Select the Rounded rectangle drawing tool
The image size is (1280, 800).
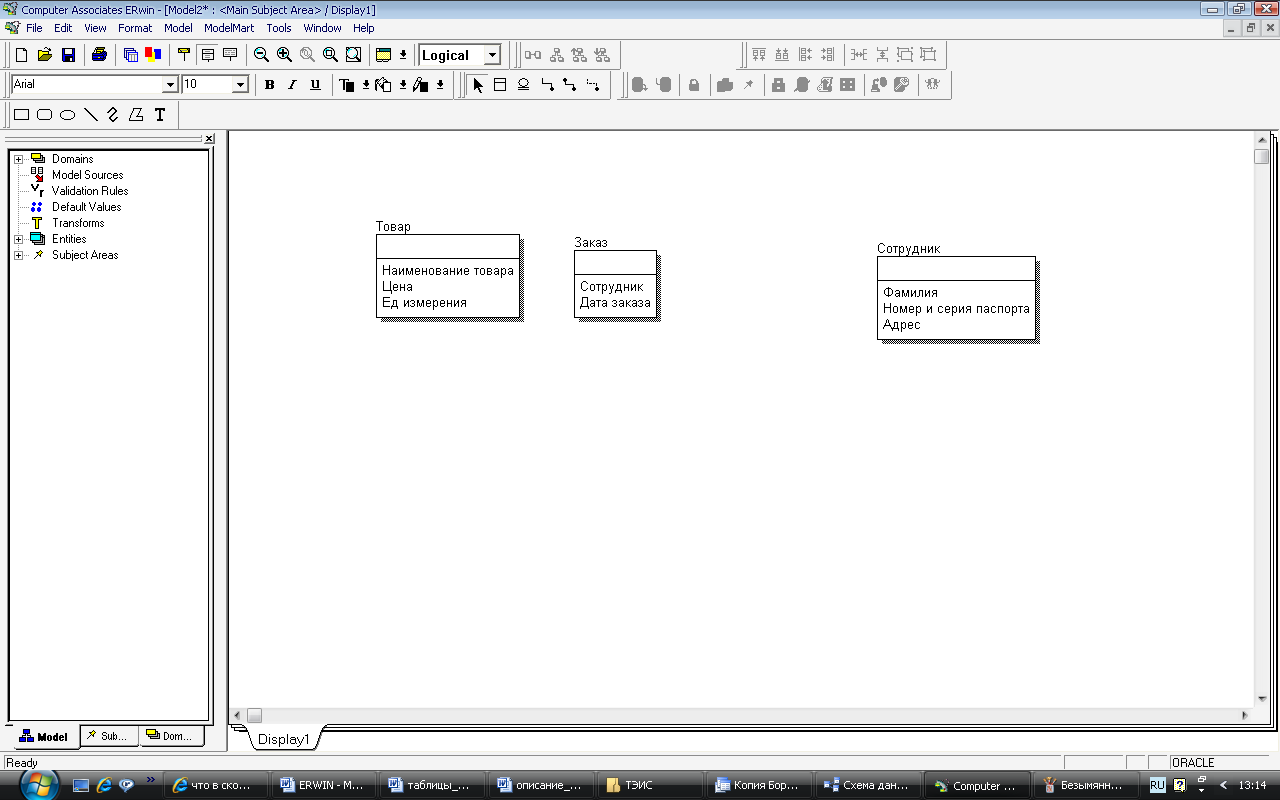(x=44, y=115)
